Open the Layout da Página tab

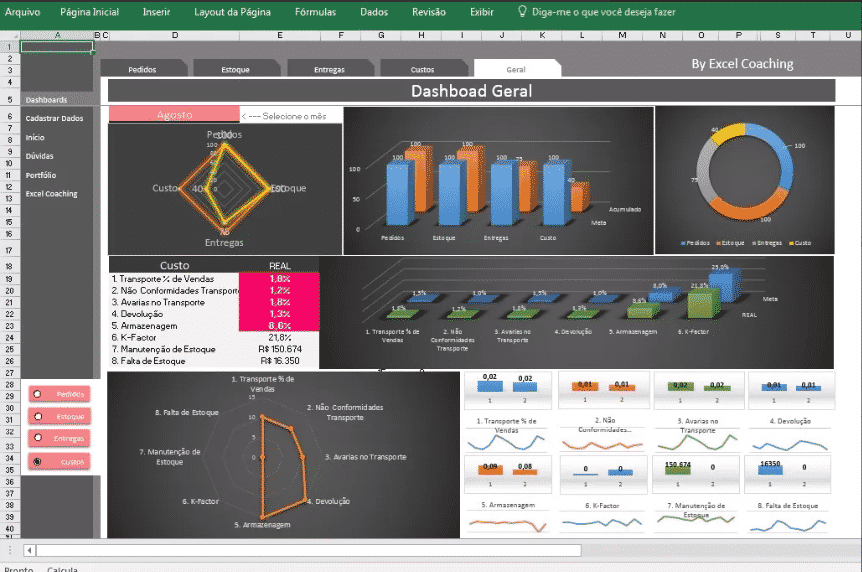232,12
